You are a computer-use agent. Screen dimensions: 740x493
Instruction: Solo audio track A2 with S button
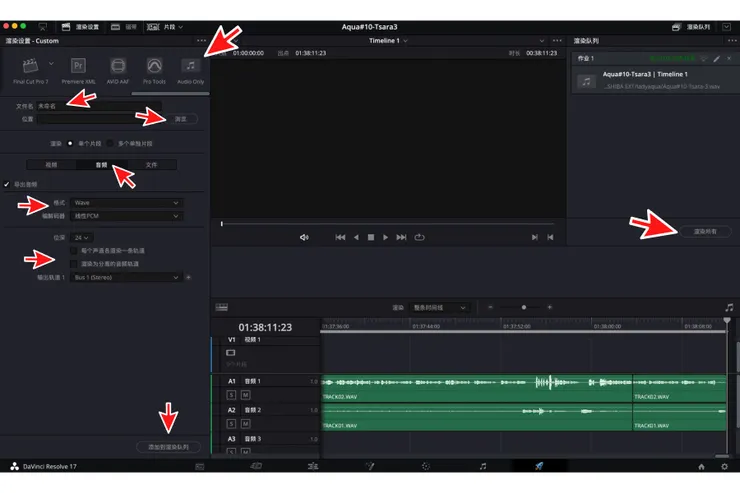pyautogui.click(x=231, y=424)
